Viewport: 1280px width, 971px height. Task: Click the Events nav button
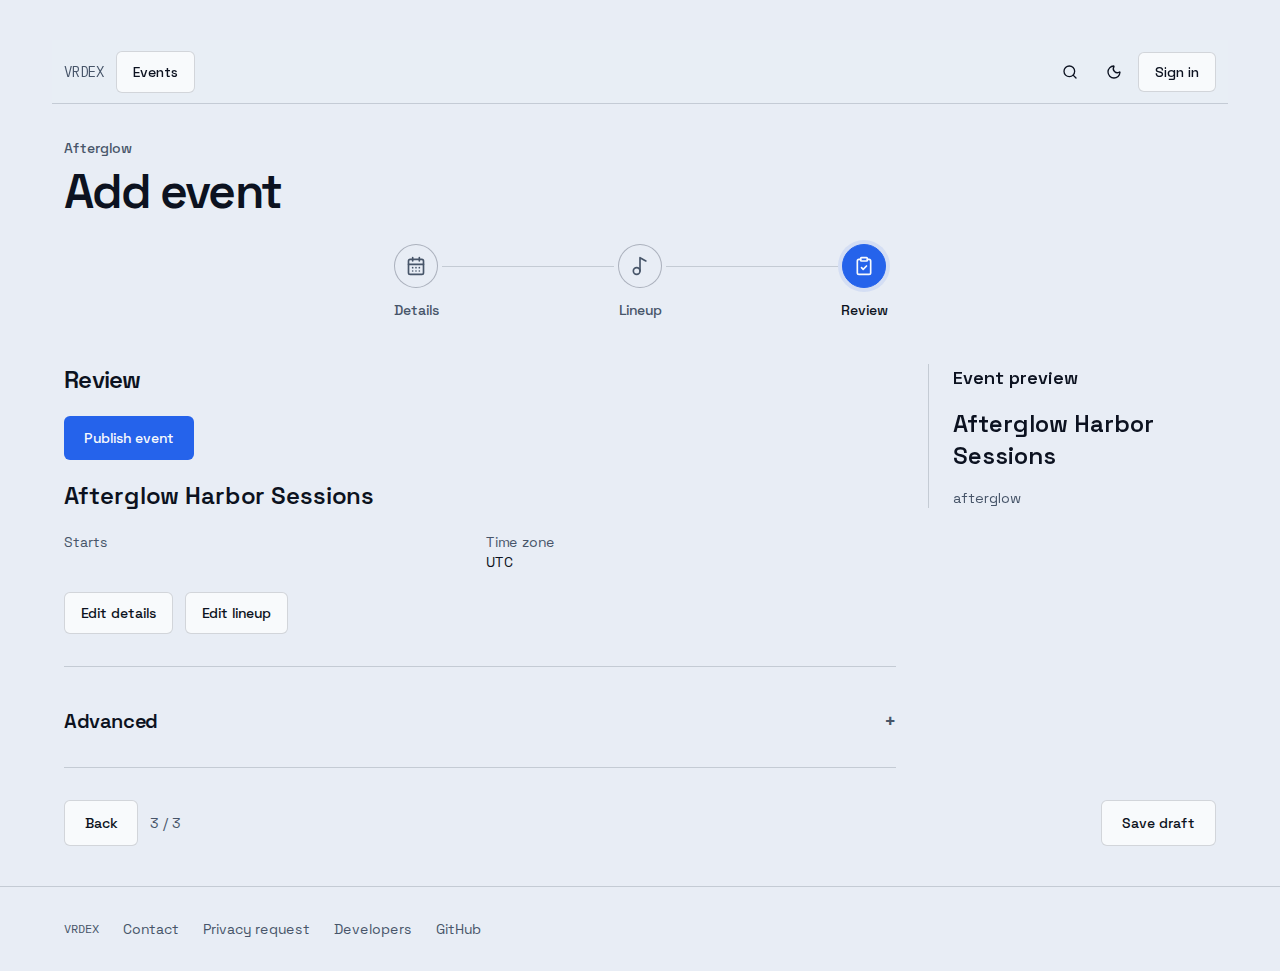(x=155, y=72)
